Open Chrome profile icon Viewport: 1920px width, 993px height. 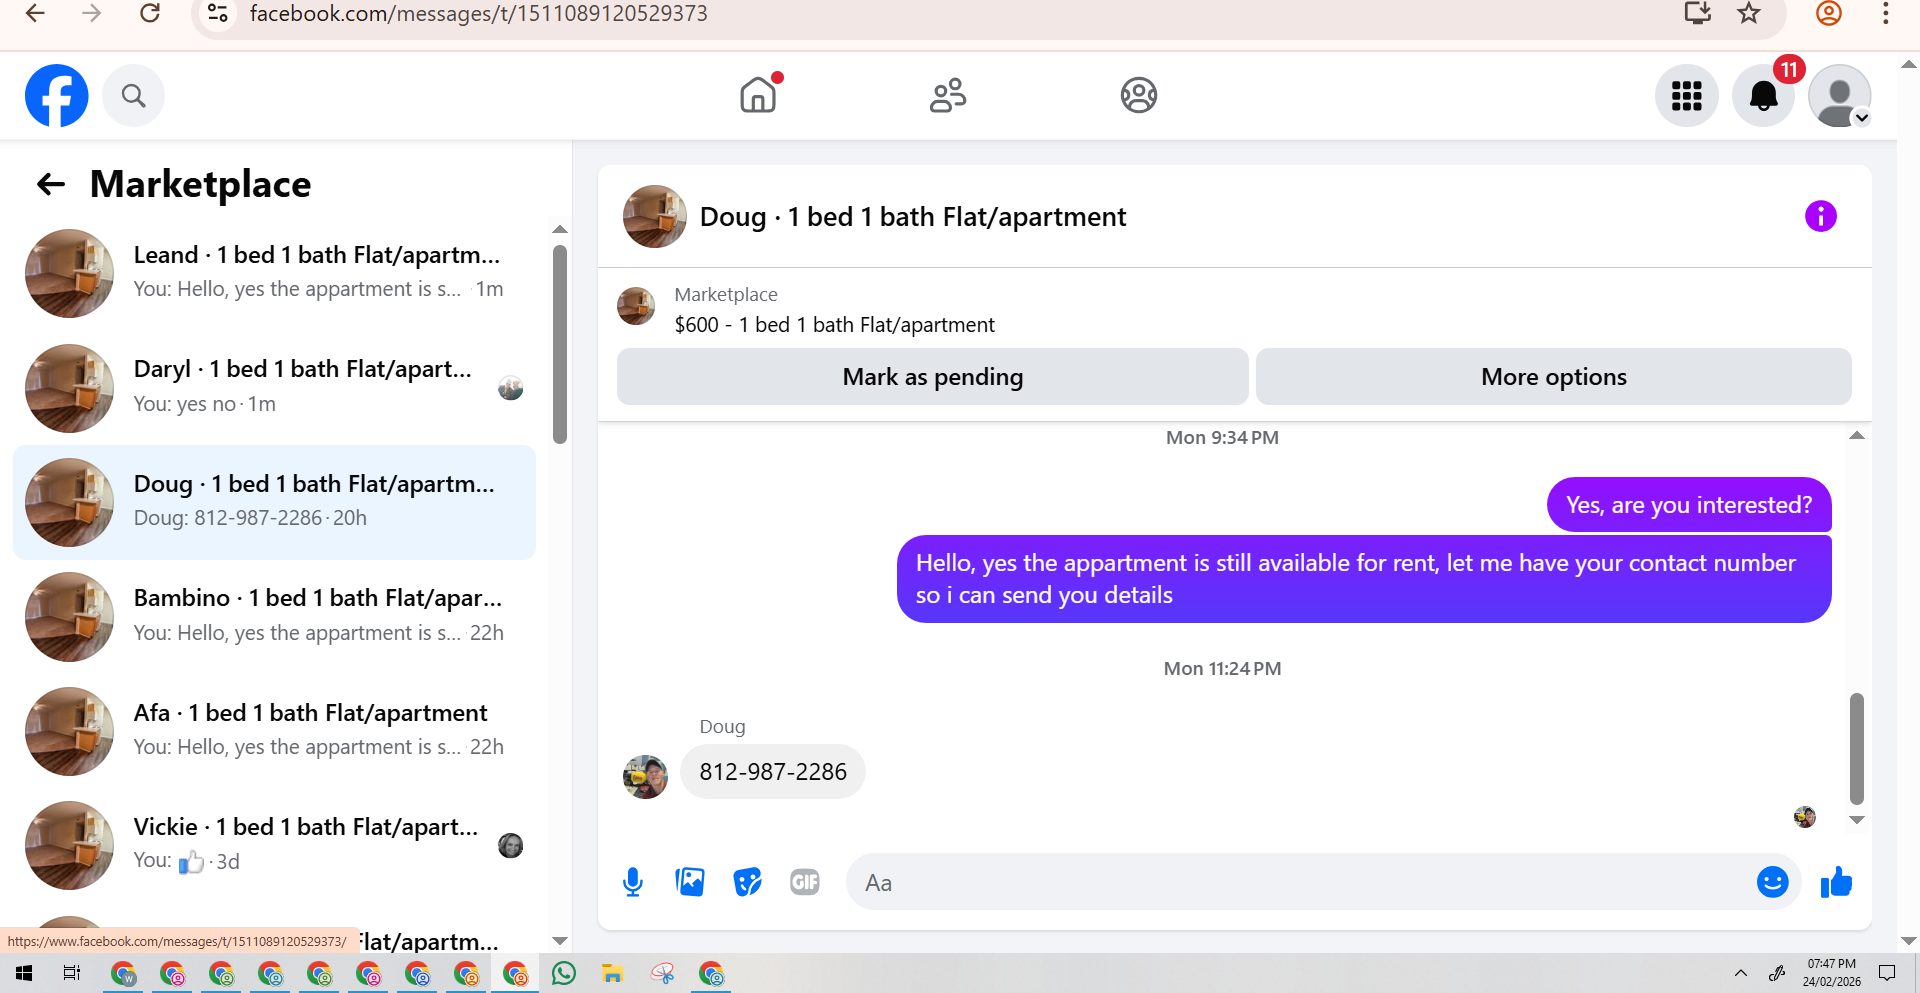pyautogui.click(x=1829, y=13)
